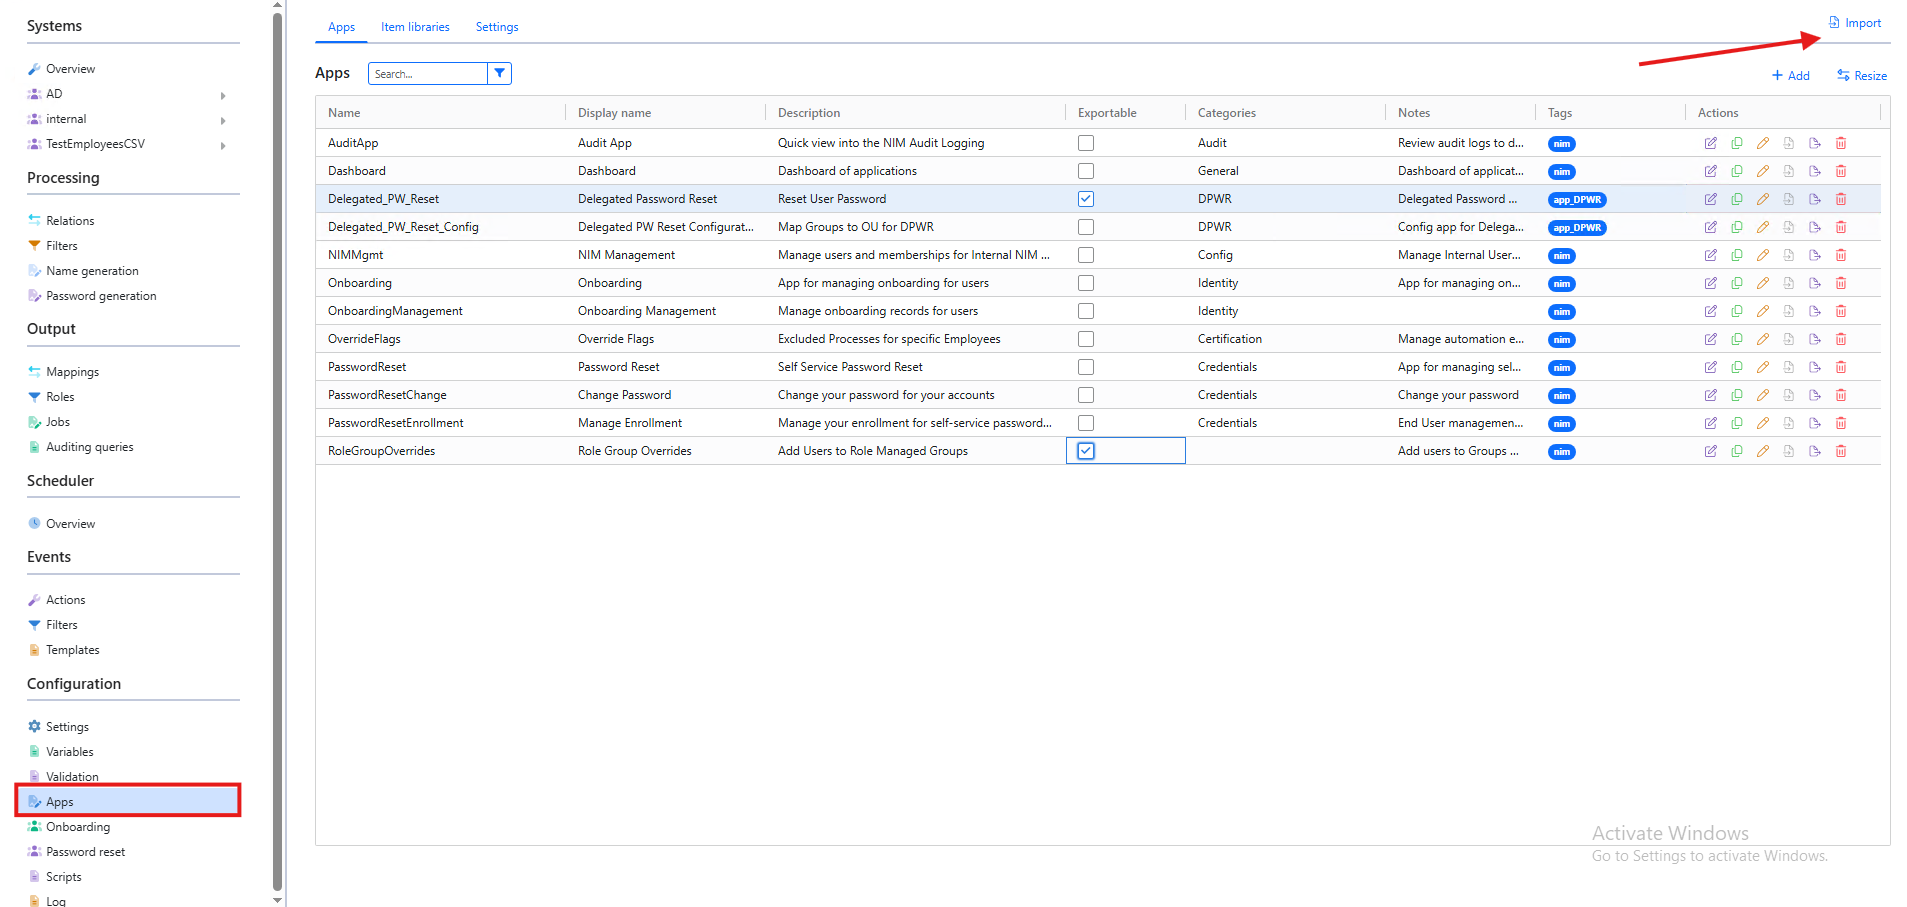
Task: Click gray import-file icon for OverrideFlags
Action: point(1788,339)
